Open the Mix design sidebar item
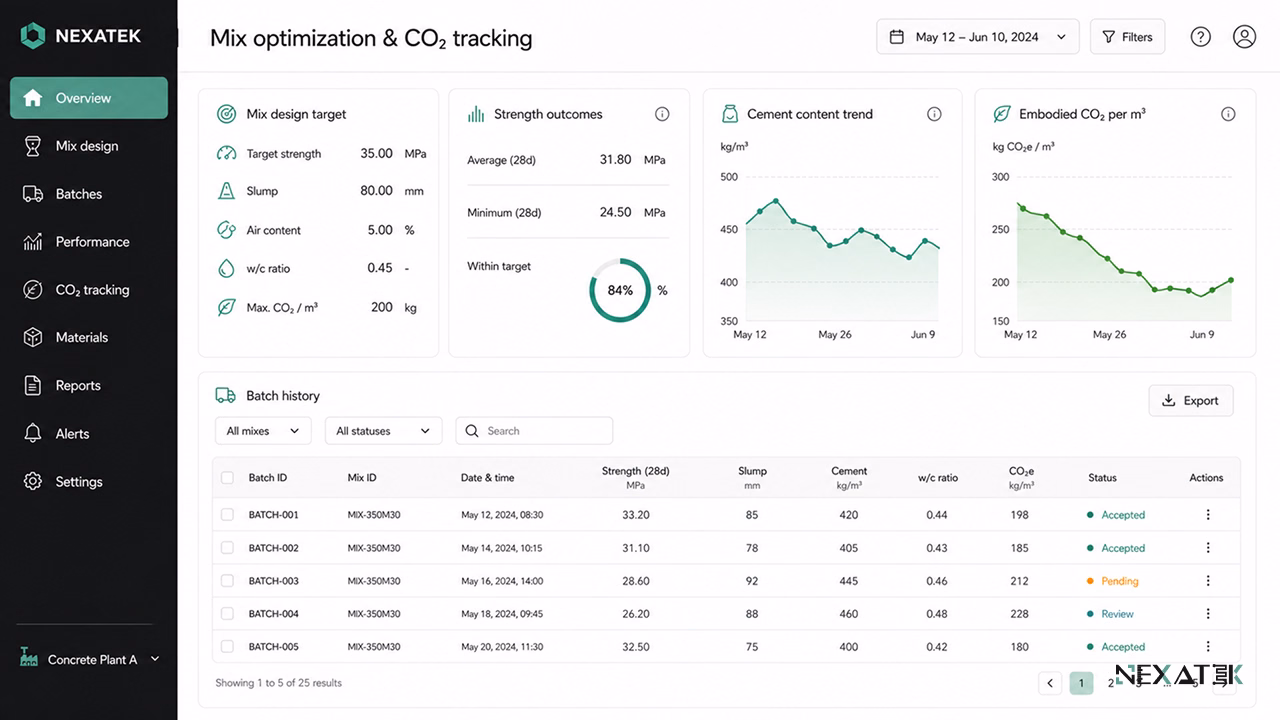 click(x=89, y=146)
